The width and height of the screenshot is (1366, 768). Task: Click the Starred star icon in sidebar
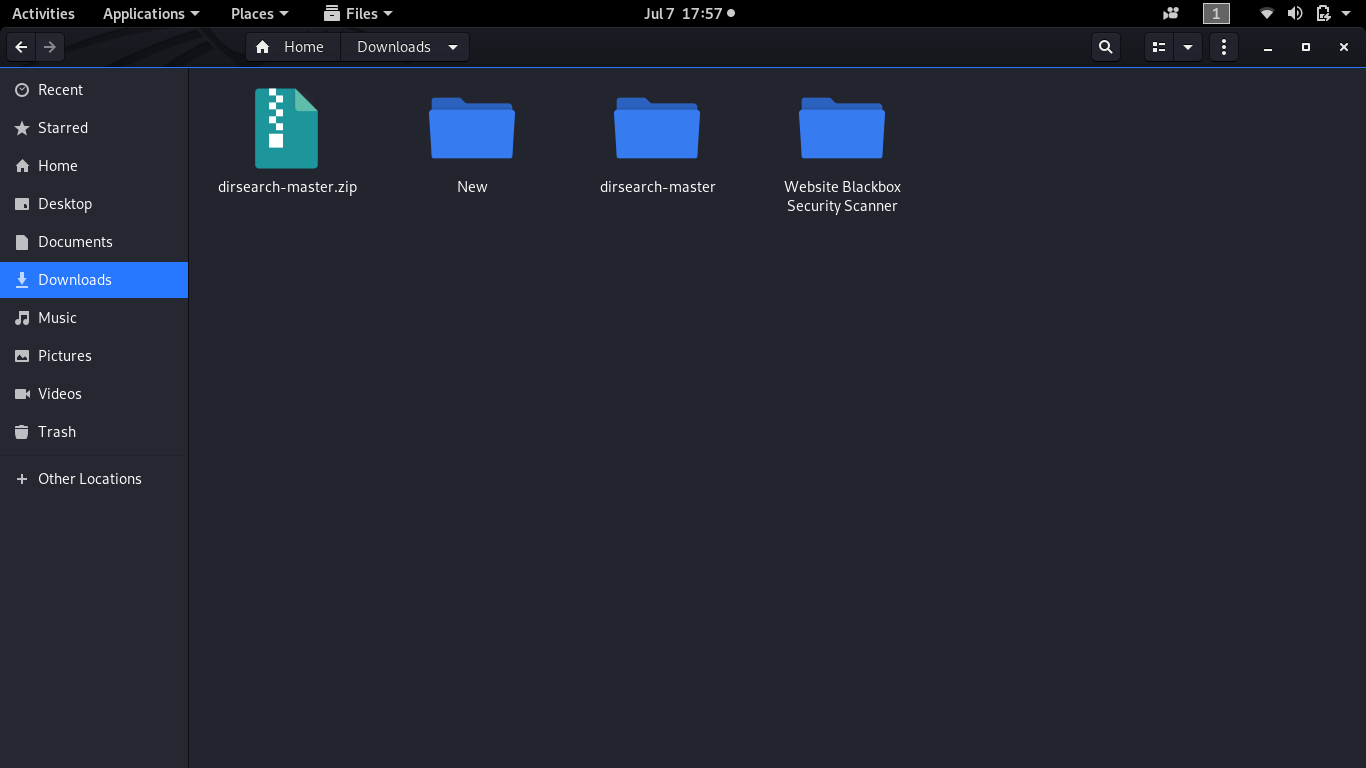coord(22,128)
